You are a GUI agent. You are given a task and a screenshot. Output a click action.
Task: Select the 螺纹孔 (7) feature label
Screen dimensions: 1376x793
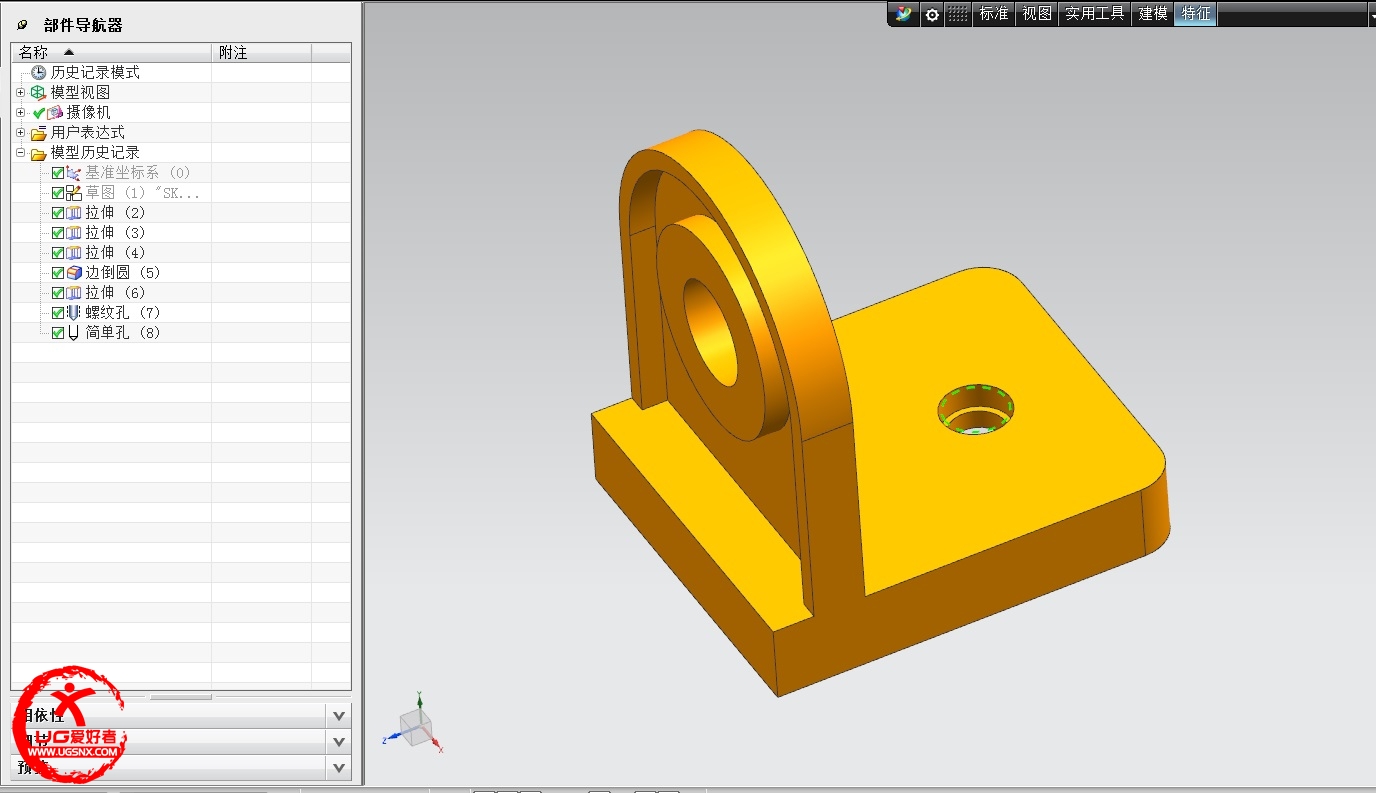tap(122, 313)
